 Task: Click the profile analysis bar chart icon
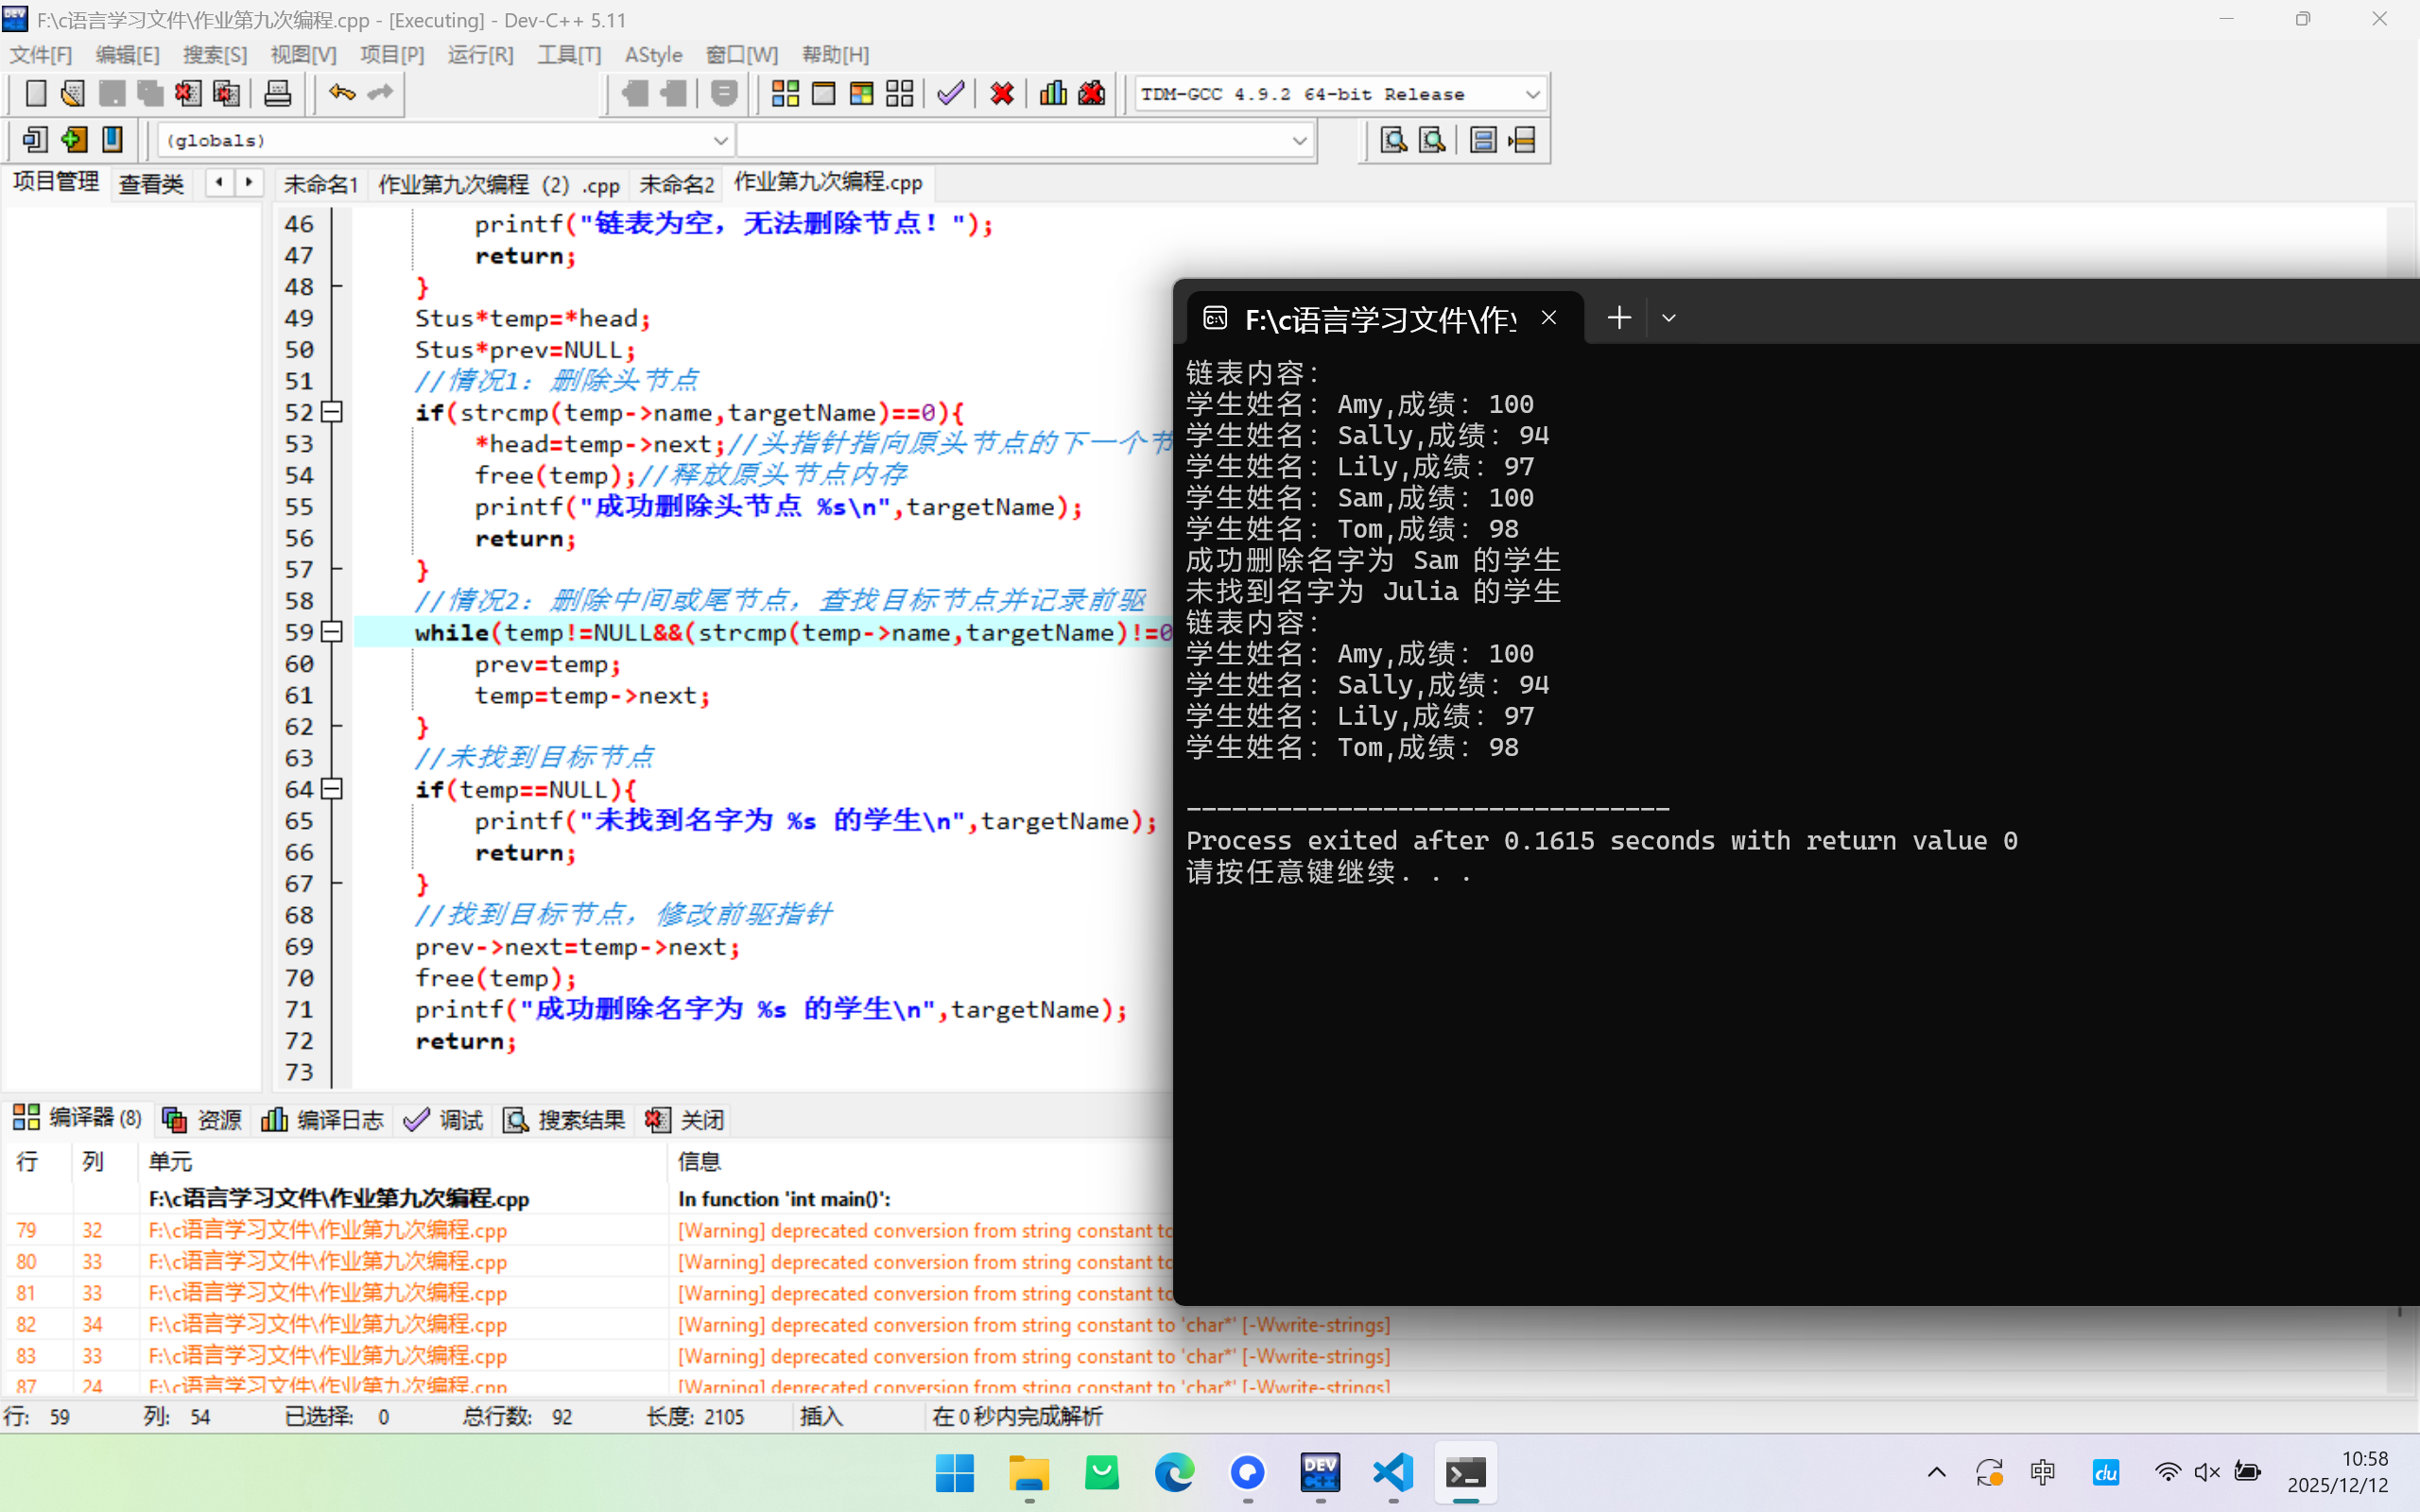[x=1052, y=94]
